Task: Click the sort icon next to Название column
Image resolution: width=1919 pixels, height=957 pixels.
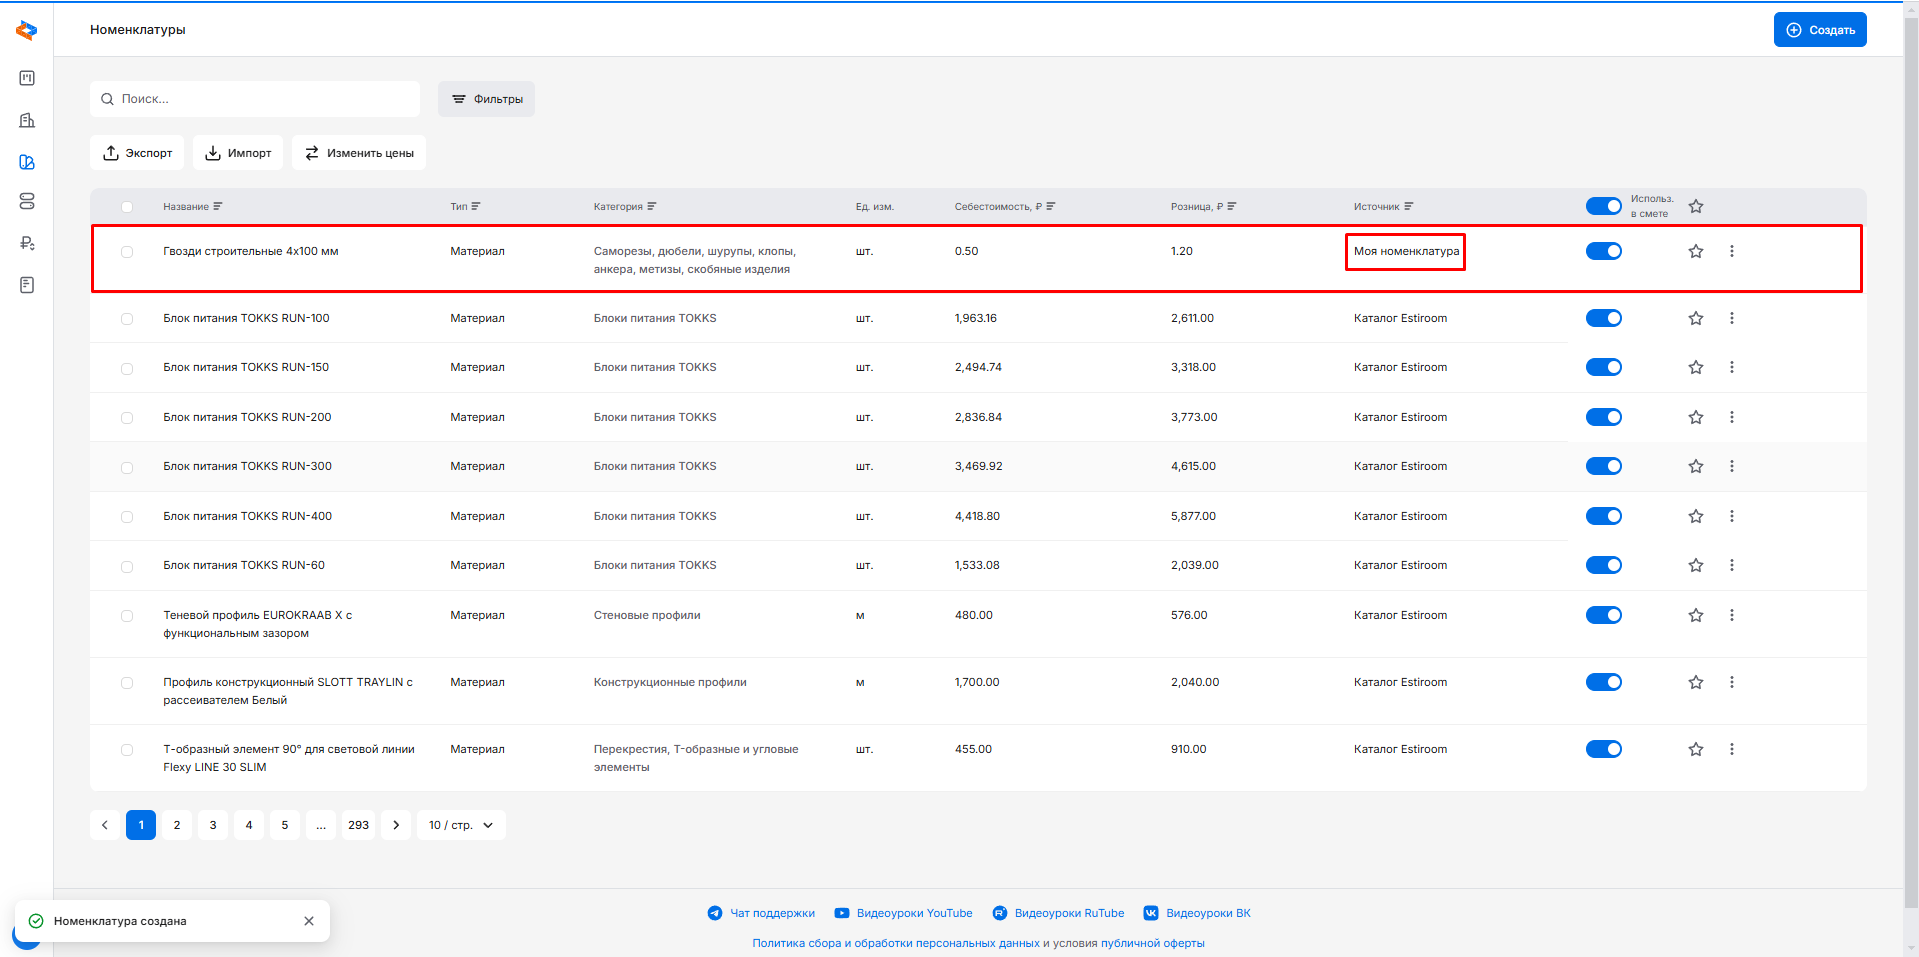Action: pos(218,207)
